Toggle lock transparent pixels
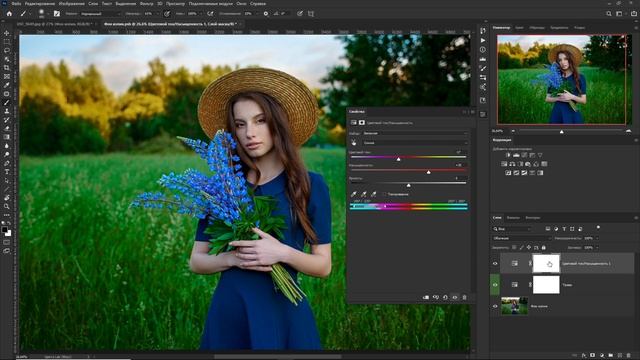This screenshot has width=640, height=360. 514,247
